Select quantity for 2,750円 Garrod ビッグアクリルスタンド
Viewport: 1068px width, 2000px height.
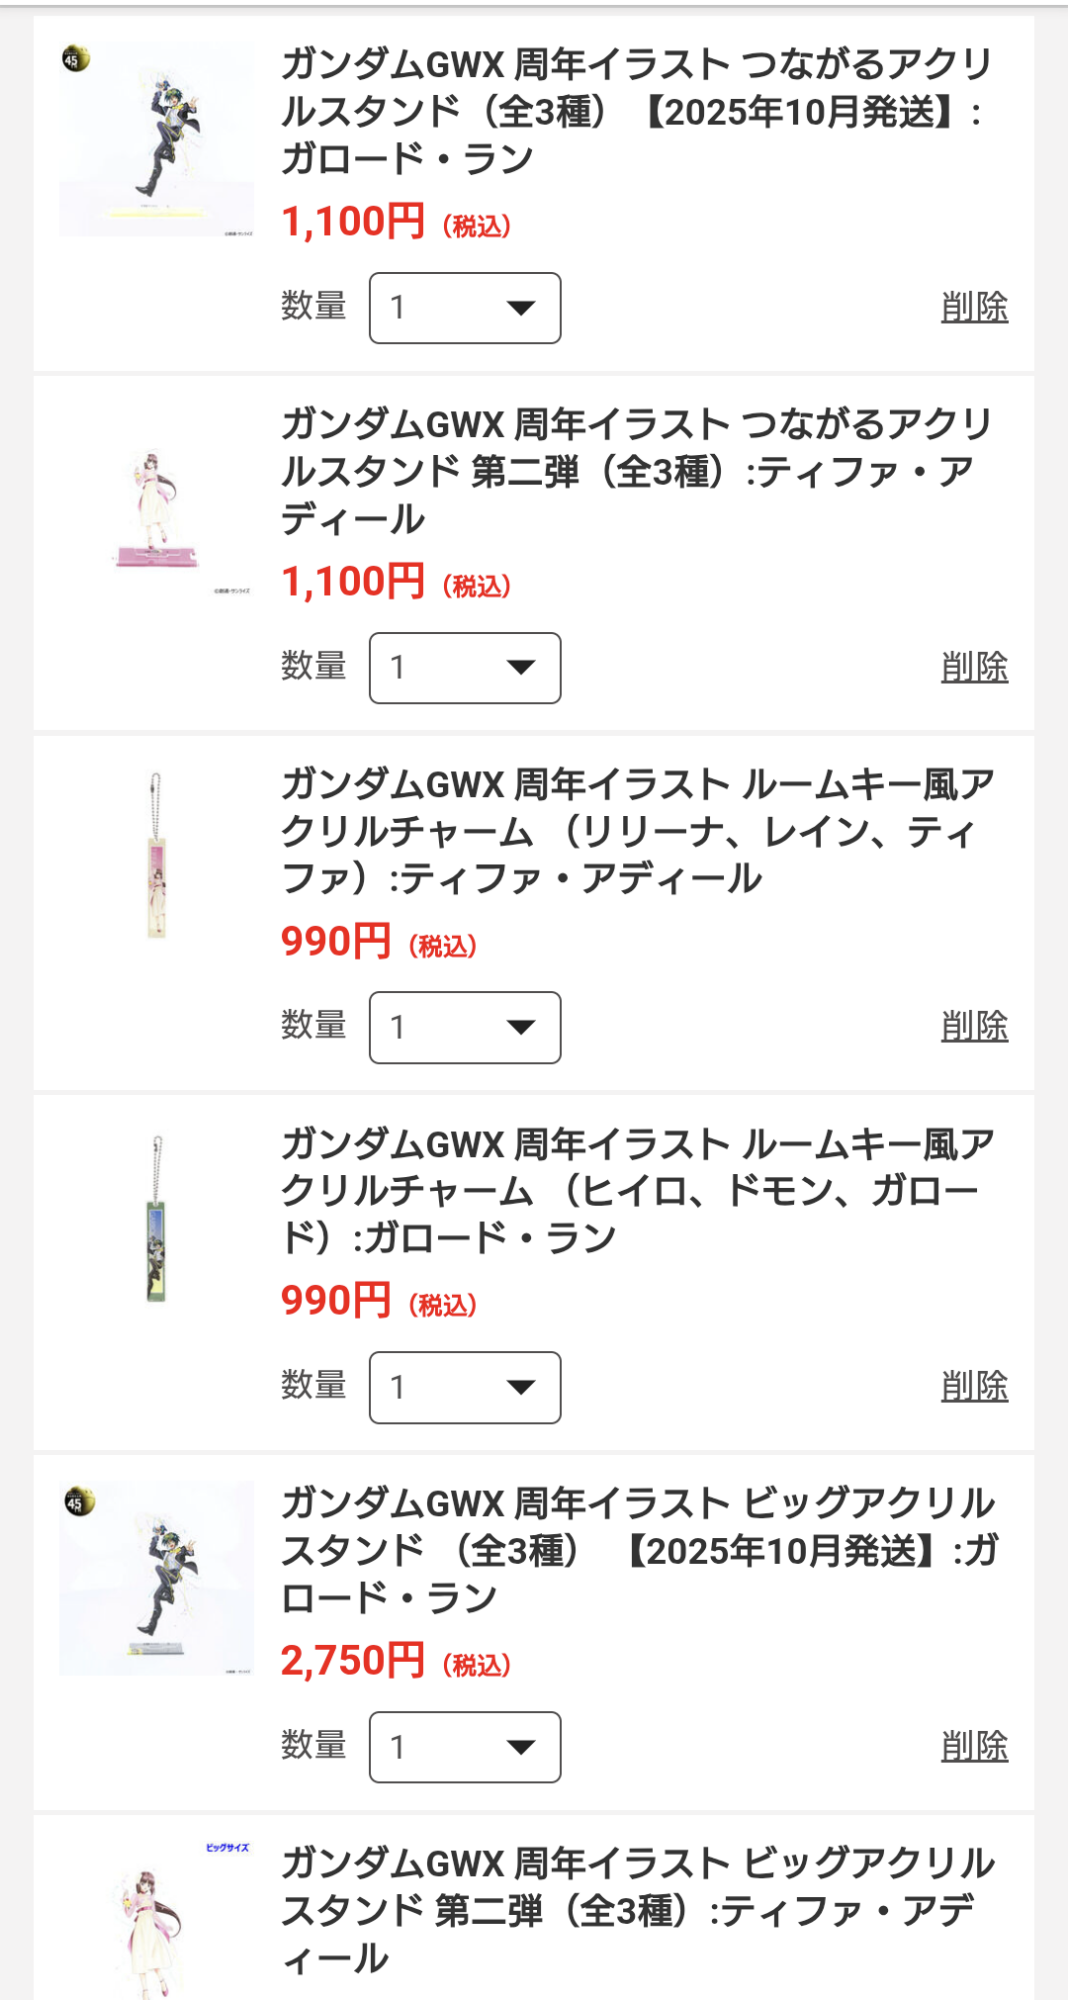tap(464, 1747)
